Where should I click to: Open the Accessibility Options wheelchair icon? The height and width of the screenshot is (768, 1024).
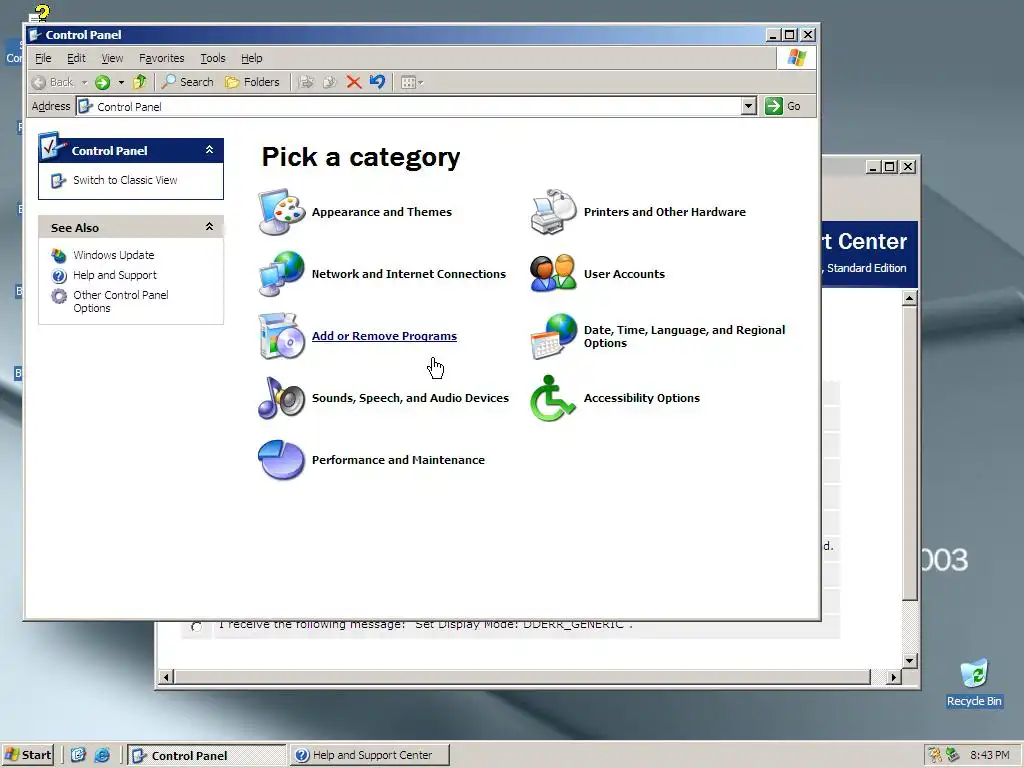tap(553, 398)
